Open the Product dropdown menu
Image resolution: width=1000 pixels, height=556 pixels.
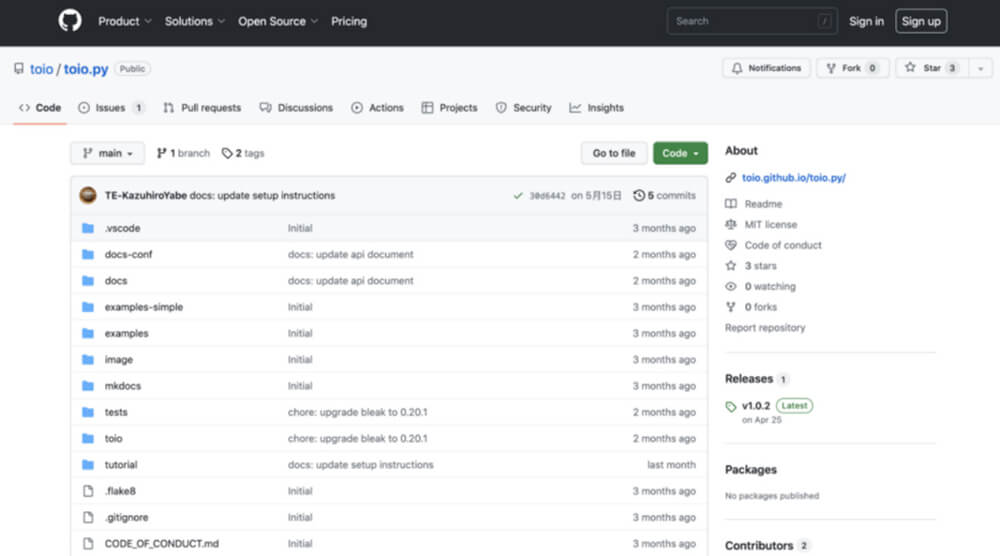pyautogui.click(x=124, y=21)
